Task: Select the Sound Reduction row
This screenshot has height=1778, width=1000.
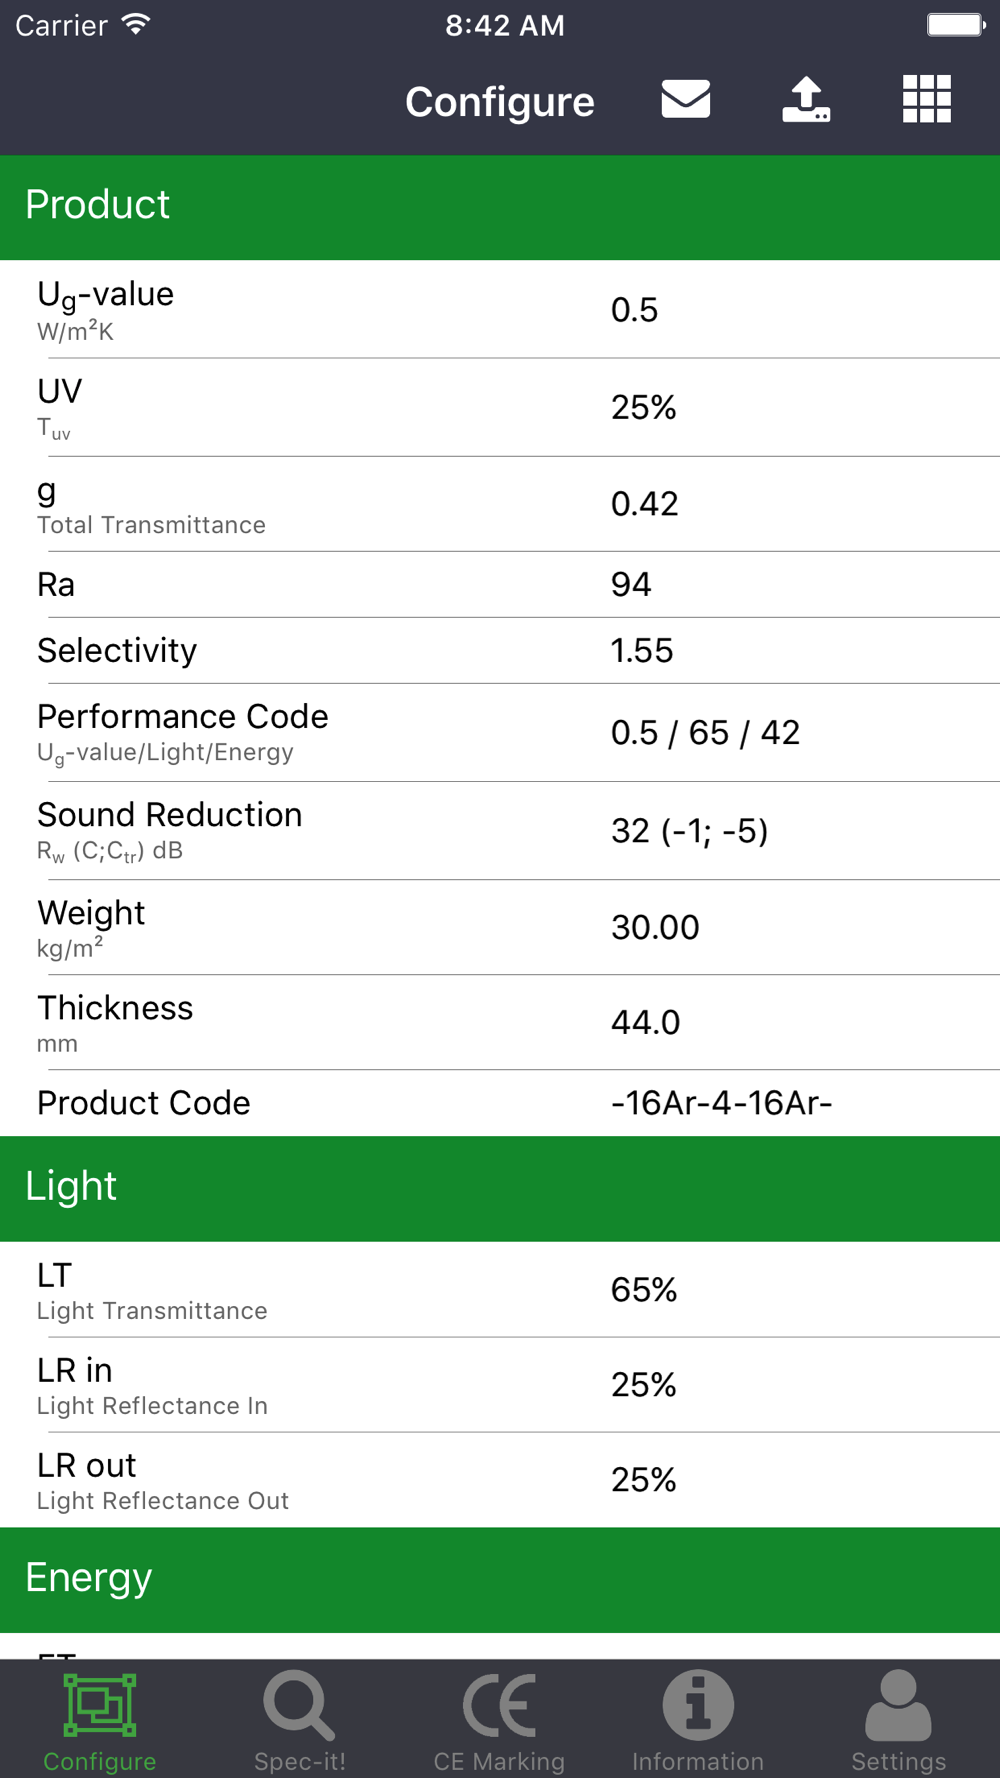Action: pos(500,830)
